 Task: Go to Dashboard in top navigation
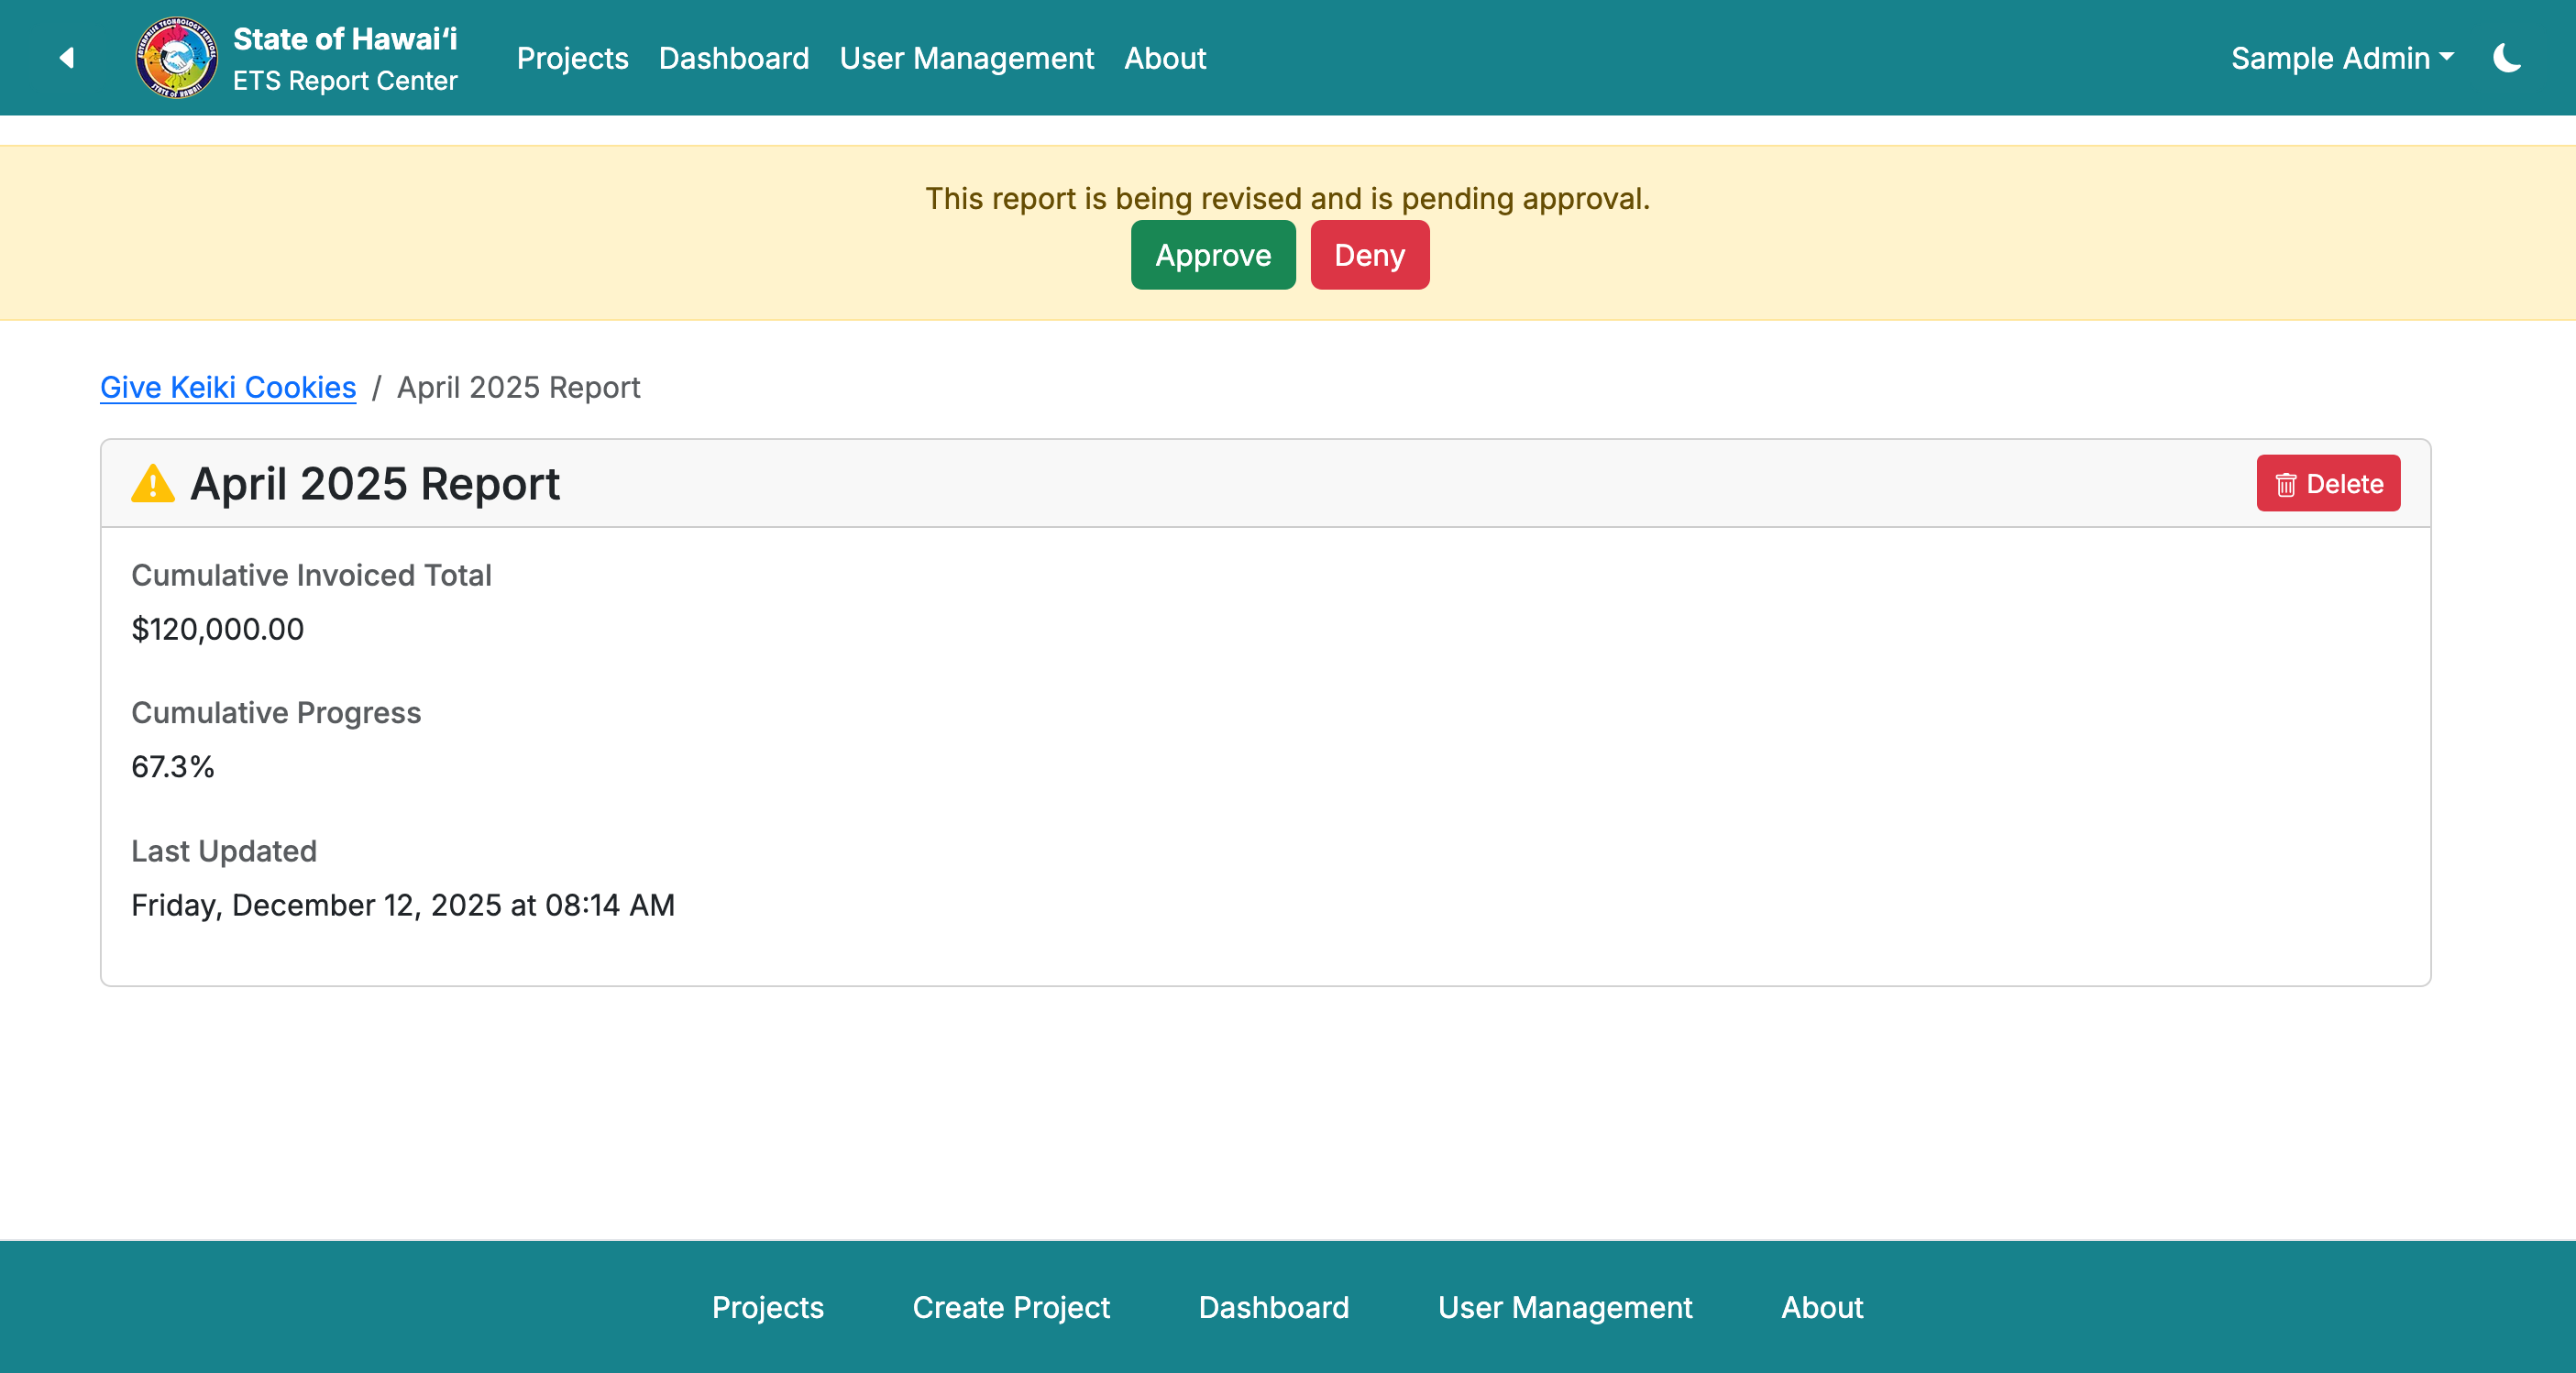(733, 58)
